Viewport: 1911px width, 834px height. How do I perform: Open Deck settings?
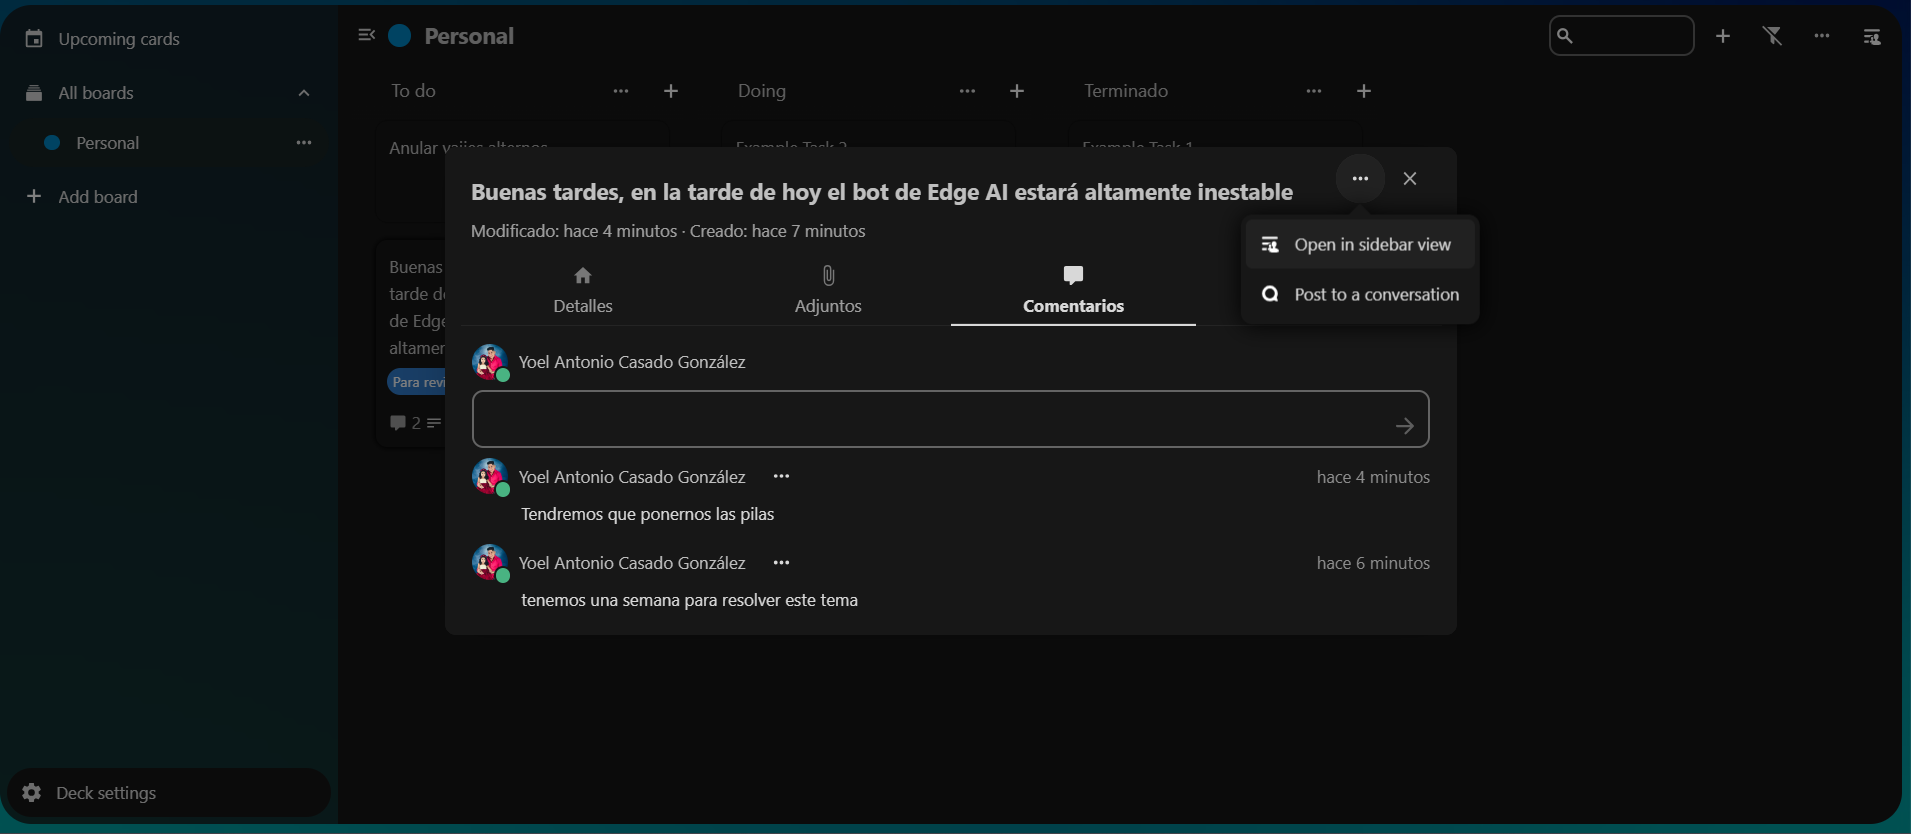[168, 793]
